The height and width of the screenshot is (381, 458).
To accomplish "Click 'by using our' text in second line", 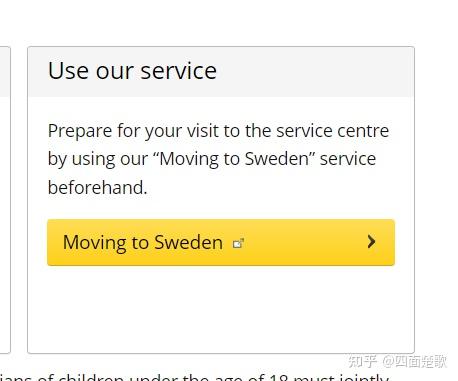I will click(x=98, y=159).
